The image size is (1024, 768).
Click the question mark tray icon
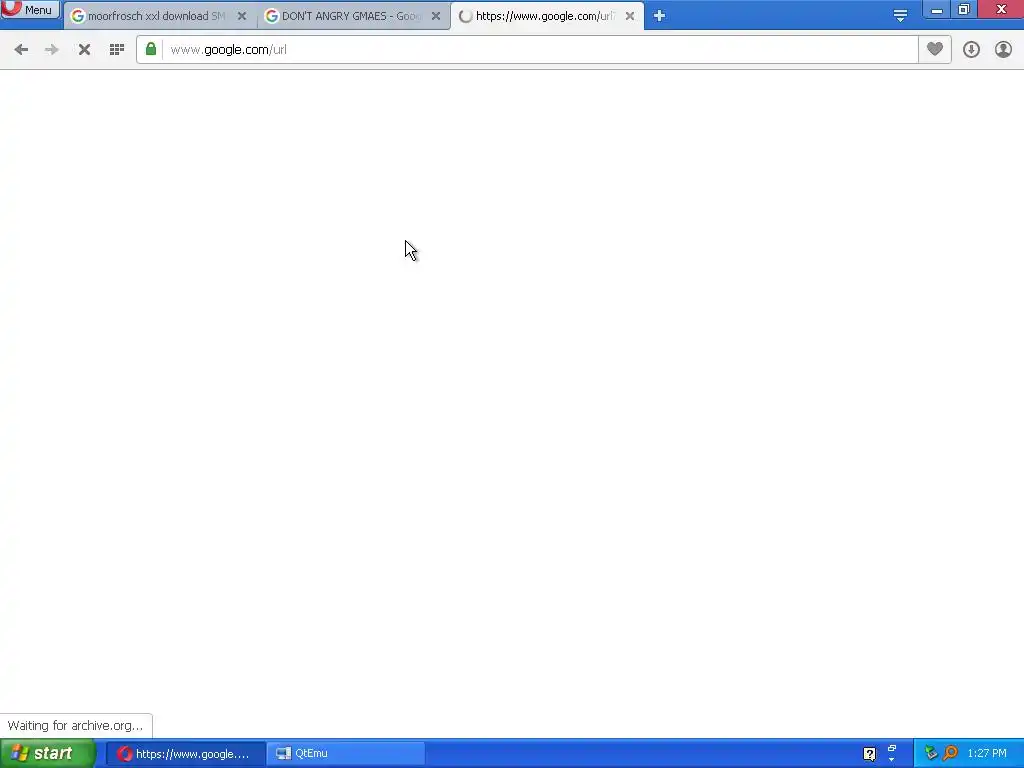(x=869, y=754)
